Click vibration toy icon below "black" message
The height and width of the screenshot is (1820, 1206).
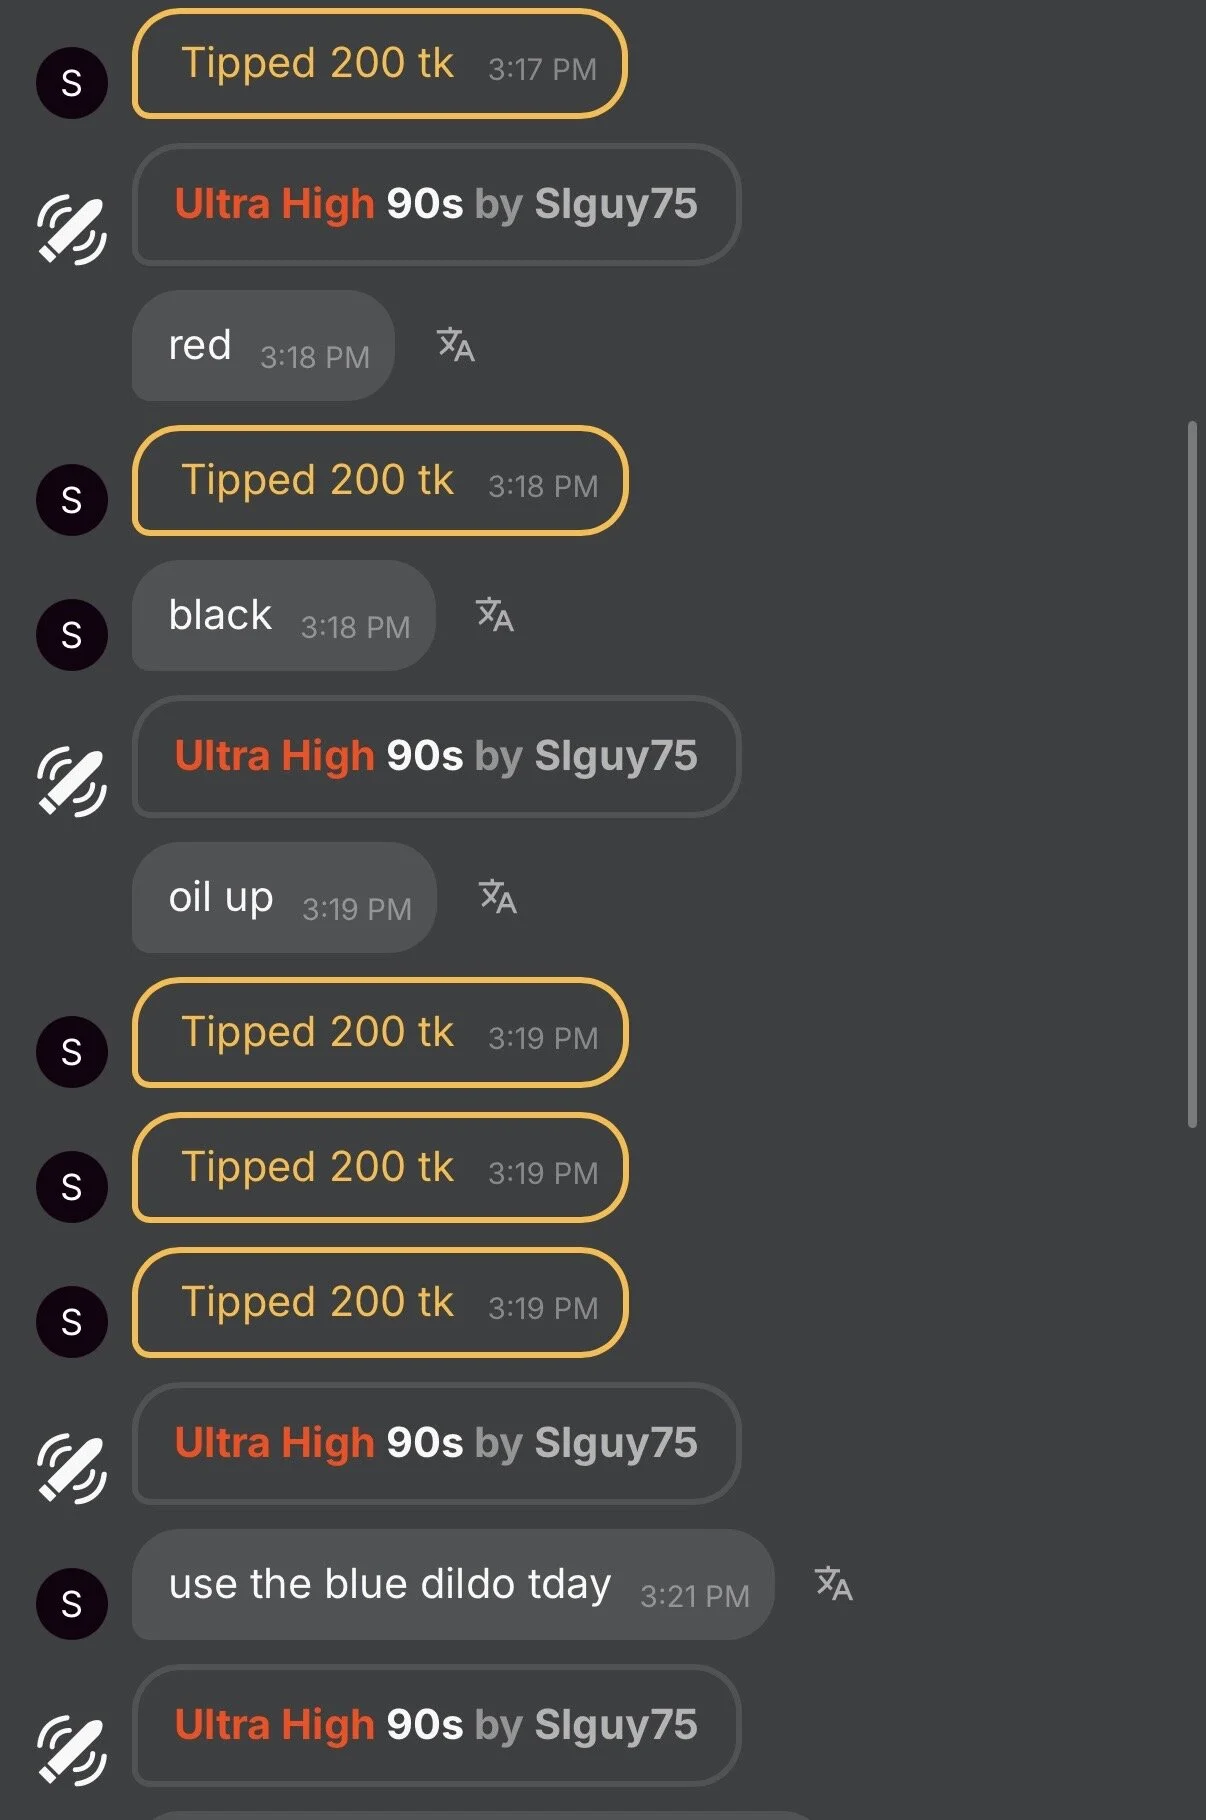[x=72, y=782]
